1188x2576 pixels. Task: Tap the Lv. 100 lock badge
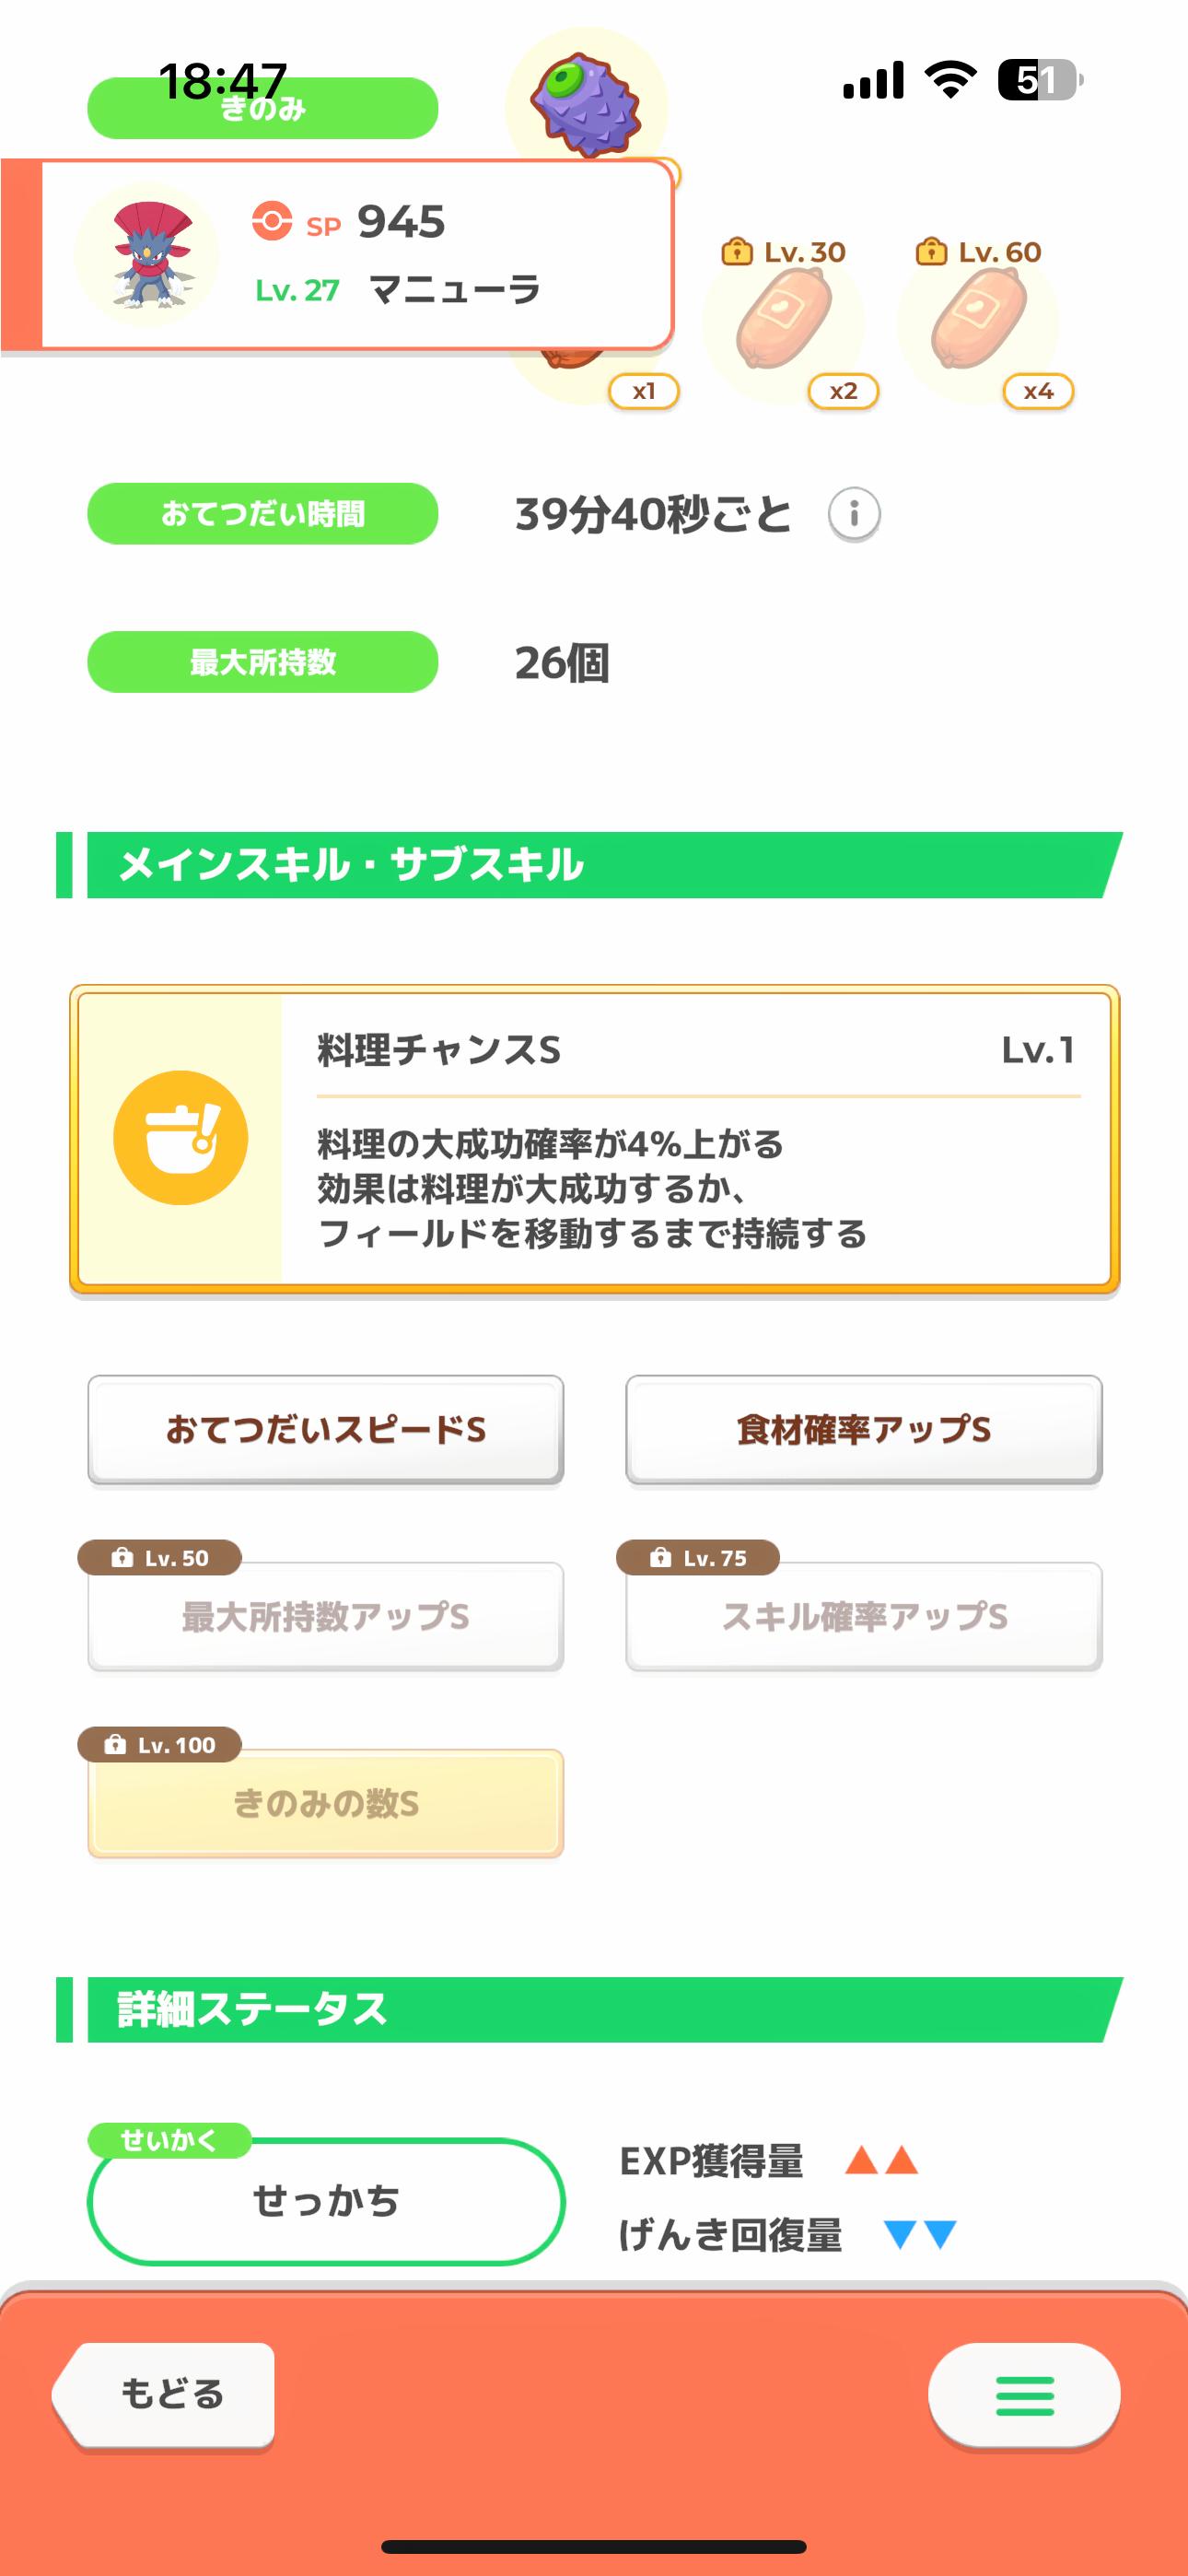[x=160, y=1745]
